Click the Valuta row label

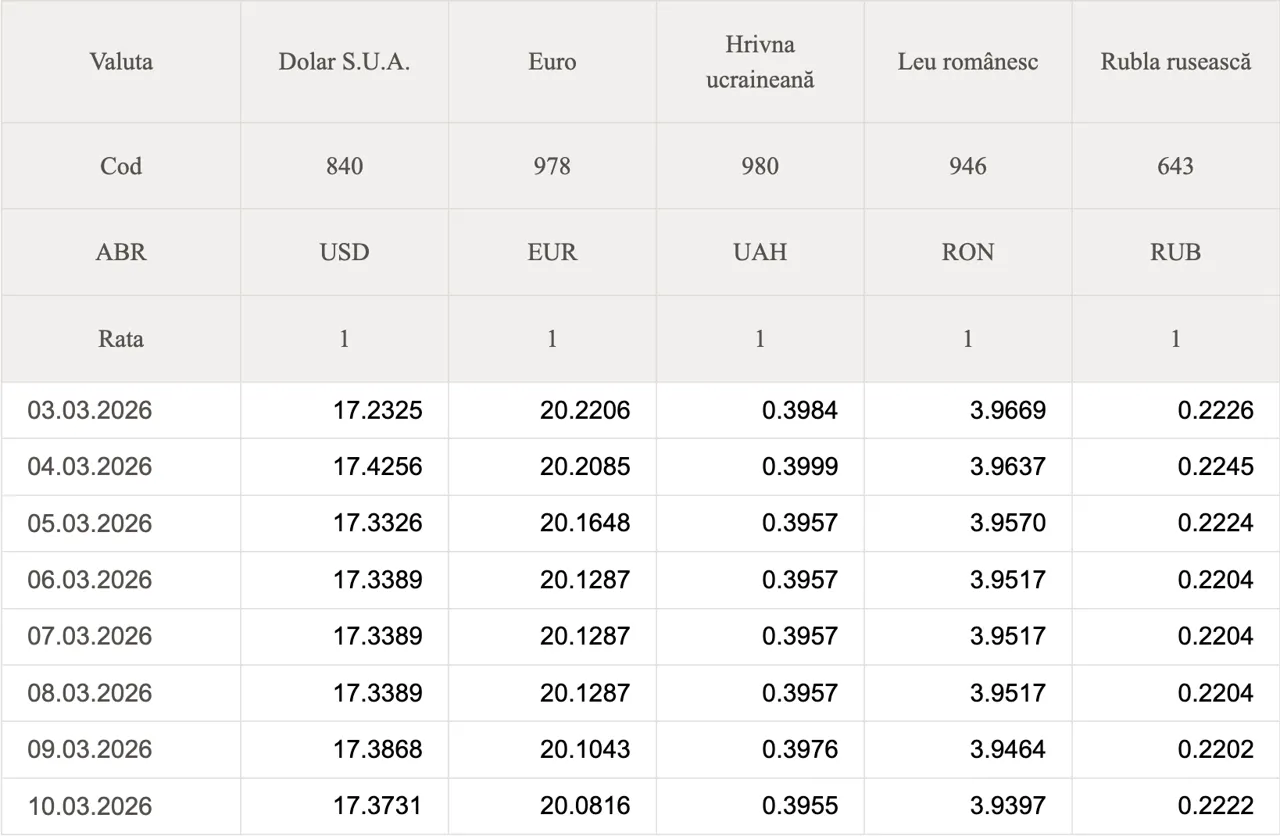pyautogui.click(x=121, y=62)
